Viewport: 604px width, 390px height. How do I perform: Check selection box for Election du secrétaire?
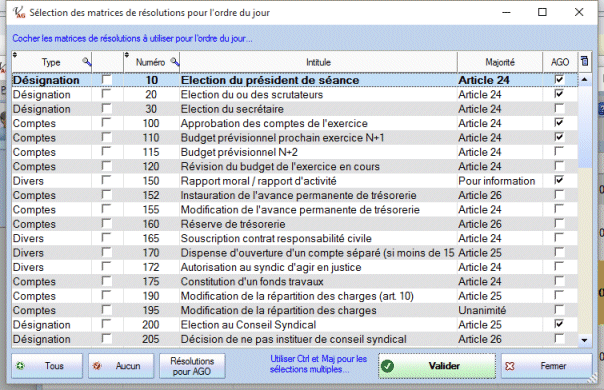coord(106,108)
